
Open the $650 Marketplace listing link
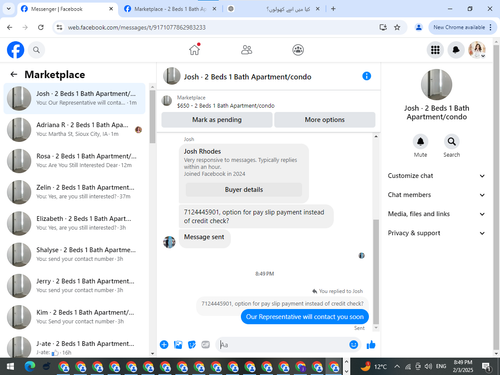coord(226,106)
